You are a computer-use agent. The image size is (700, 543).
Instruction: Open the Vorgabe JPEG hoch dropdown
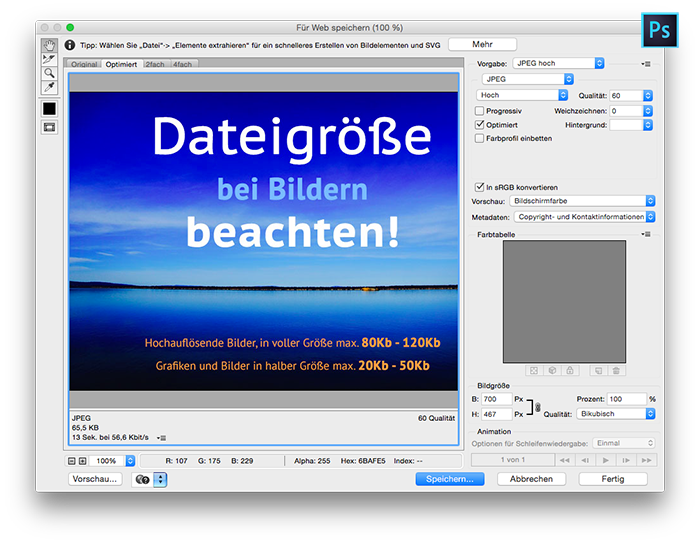pos(558,63)
